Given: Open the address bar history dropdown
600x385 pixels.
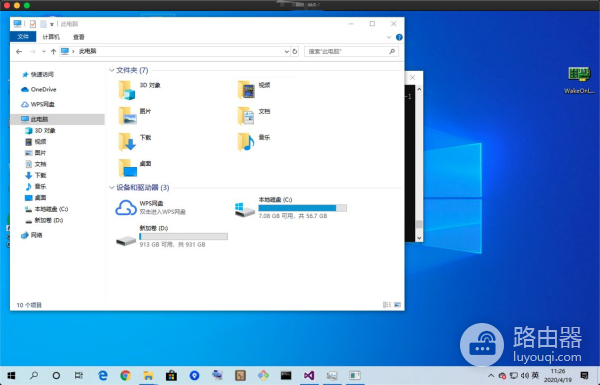Looking at the screenshot, I should 286,51.
